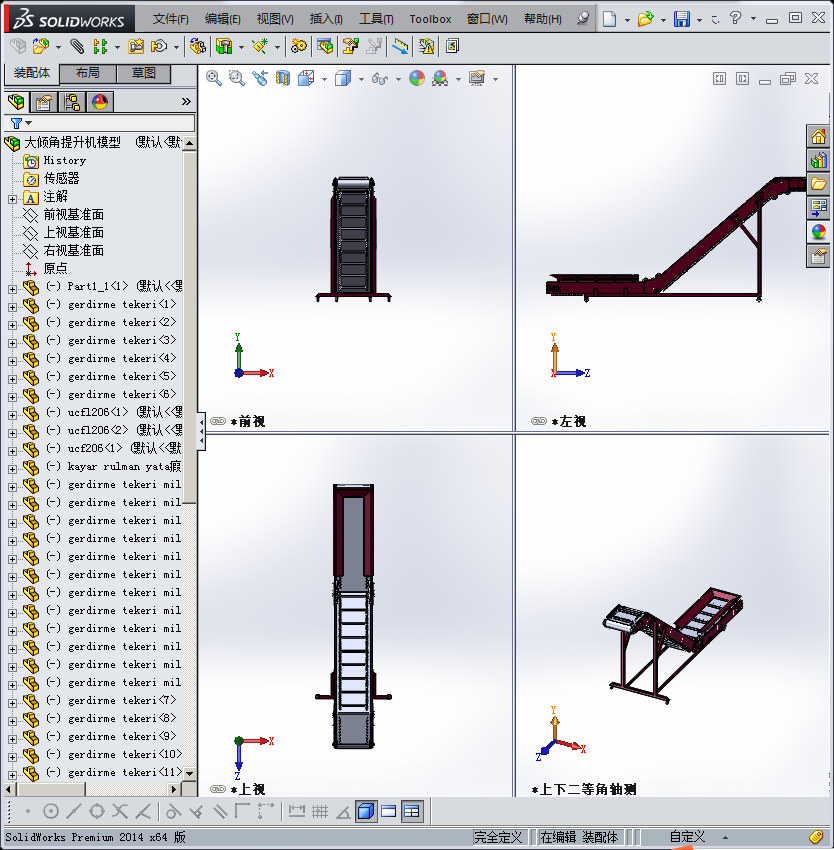Open the Linear Component Pattern tool
Viewport: 834px width, 850px height.
point(100,47)
